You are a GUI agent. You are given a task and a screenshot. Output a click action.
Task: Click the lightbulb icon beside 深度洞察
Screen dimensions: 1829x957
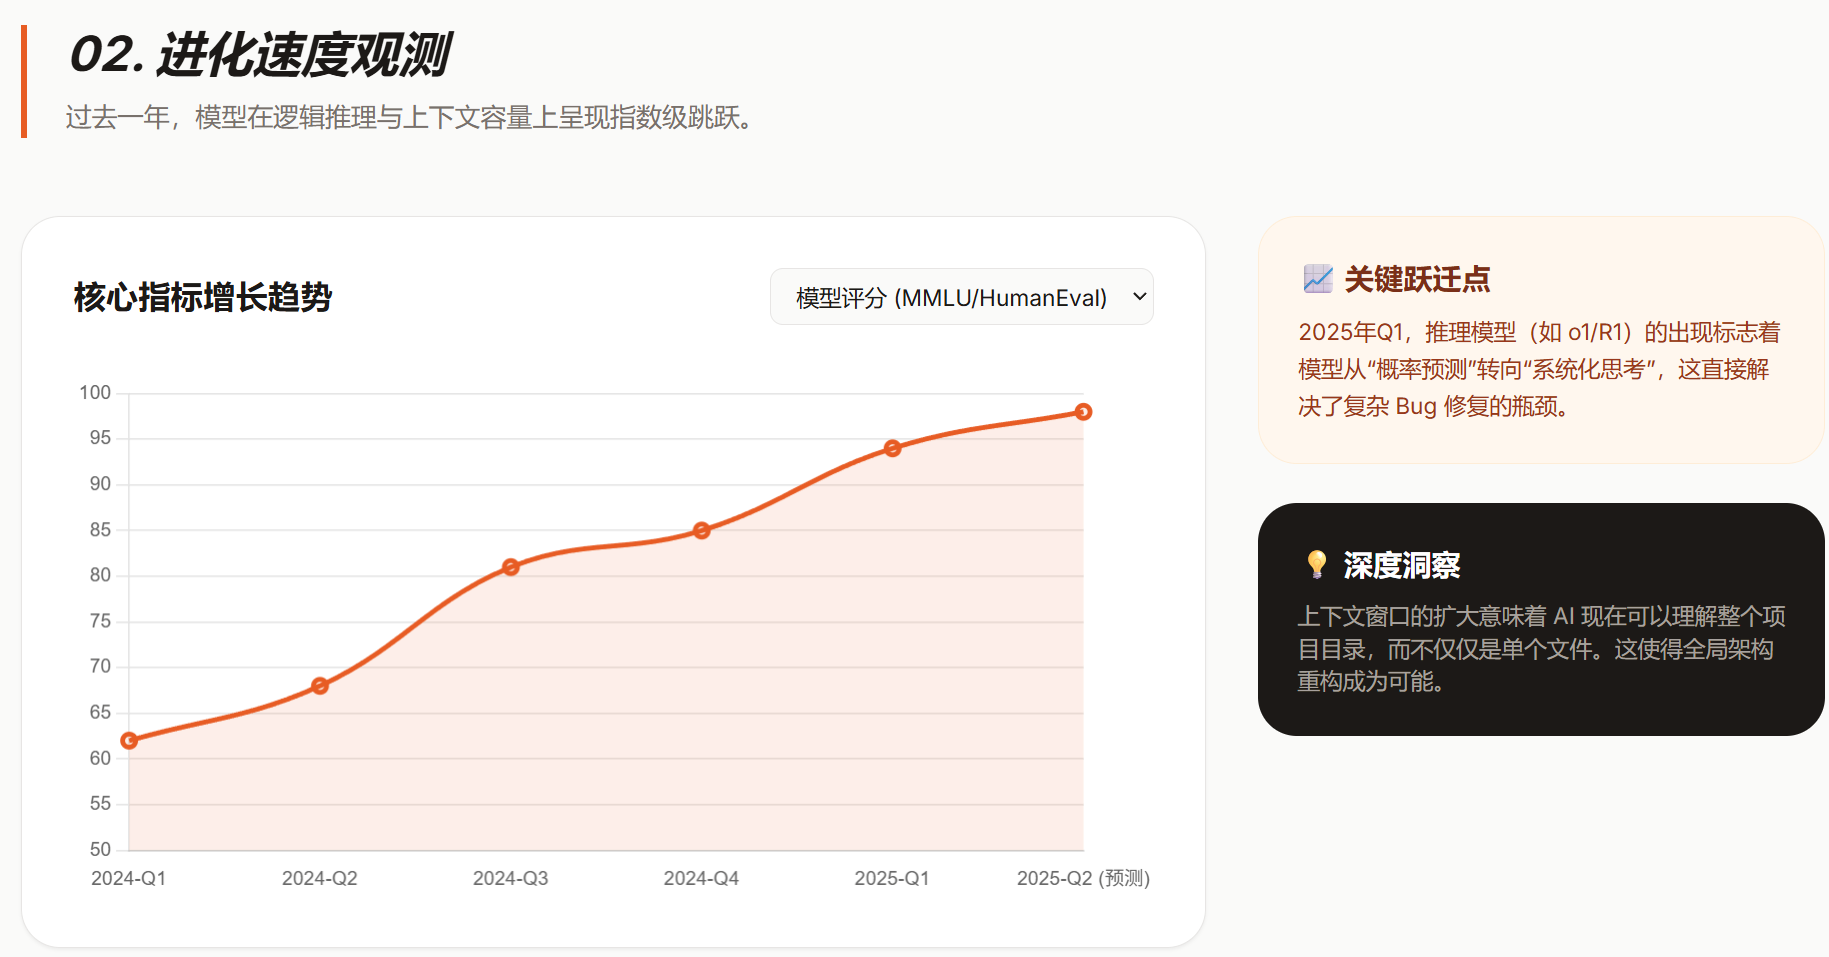coord(1317,565)
